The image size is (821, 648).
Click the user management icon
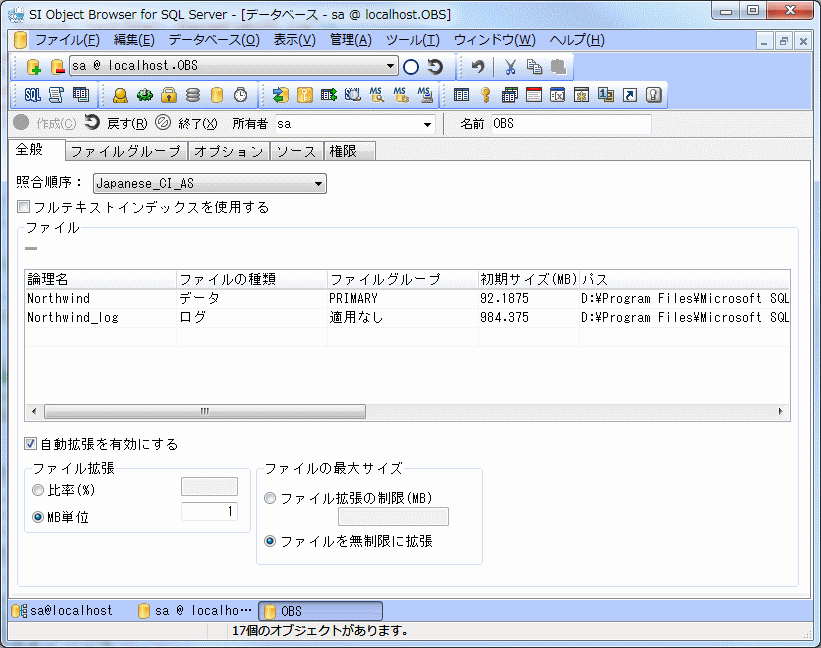(x=120, y=95)
